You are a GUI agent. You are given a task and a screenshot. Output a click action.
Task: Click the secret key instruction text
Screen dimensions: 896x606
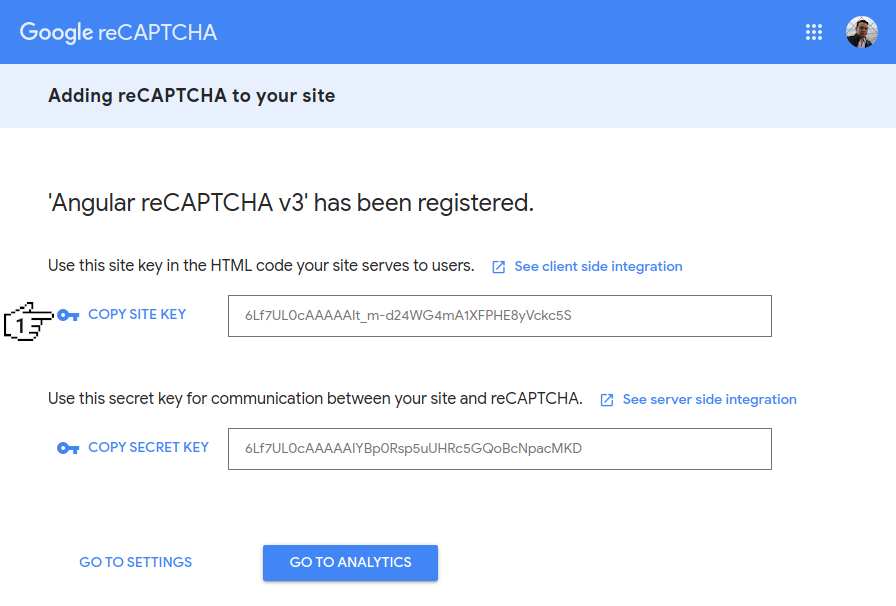(315, 399)
